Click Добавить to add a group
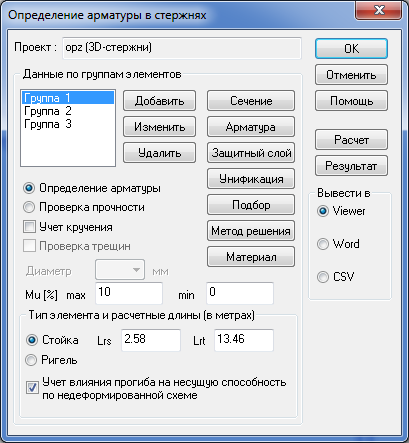 [x=159, y=101]
